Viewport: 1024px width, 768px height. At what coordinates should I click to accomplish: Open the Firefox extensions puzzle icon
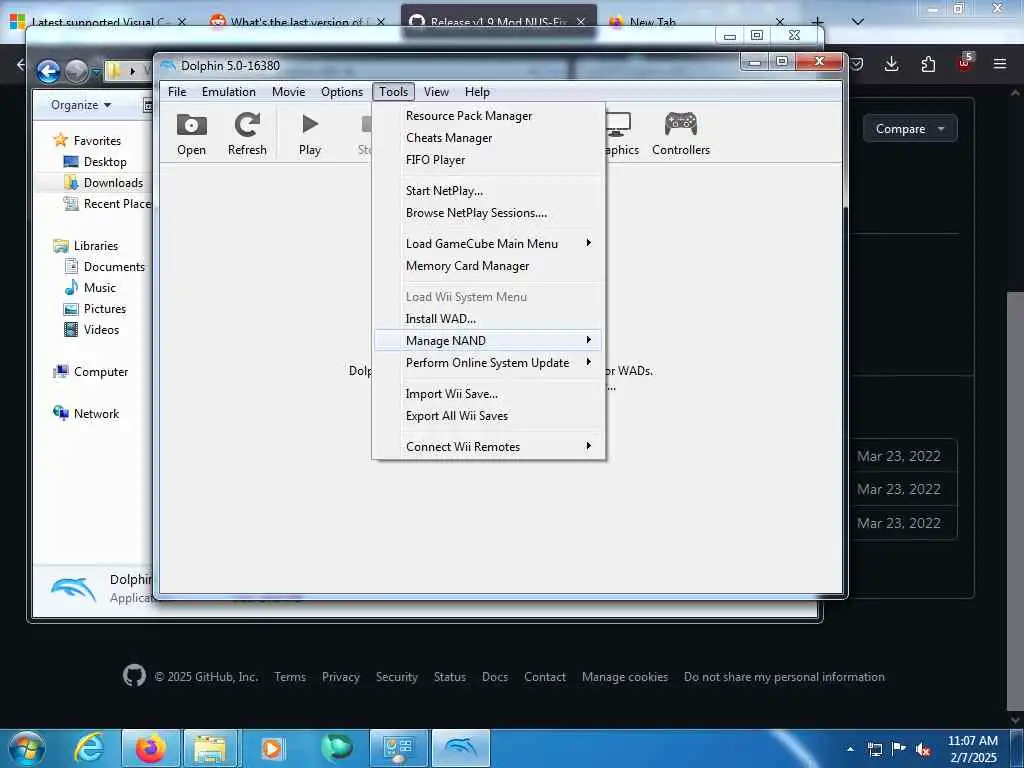tap(928, 64)
